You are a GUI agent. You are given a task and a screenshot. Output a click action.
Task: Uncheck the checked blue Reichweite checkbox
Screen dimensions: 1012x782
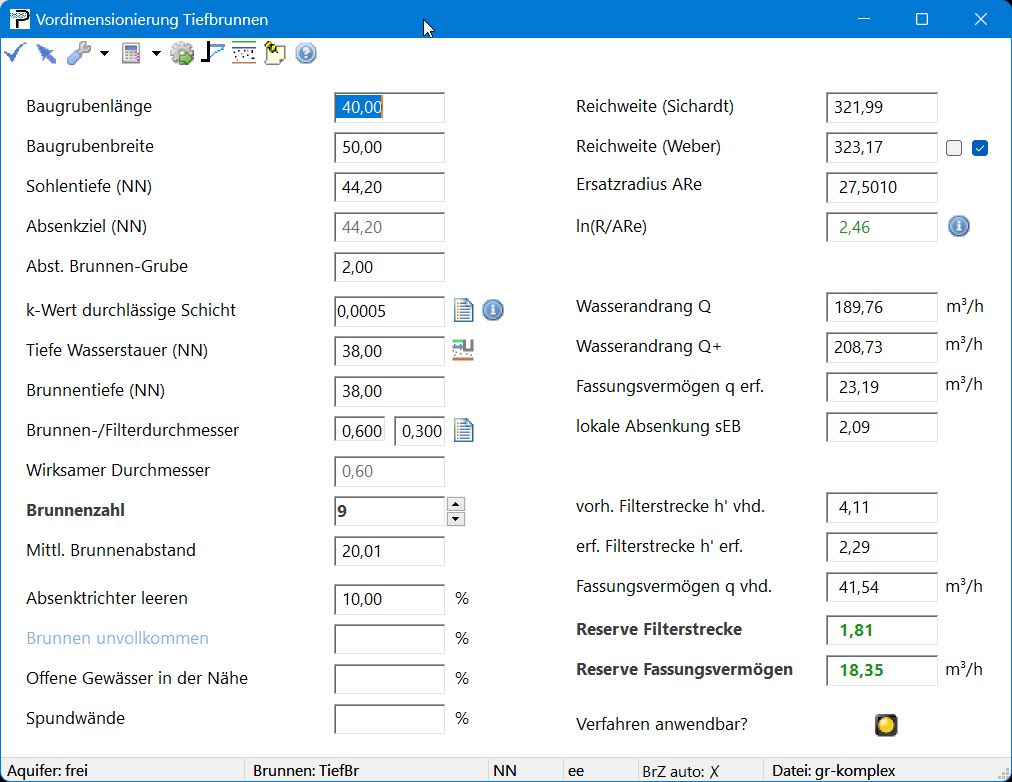(980, 148)
